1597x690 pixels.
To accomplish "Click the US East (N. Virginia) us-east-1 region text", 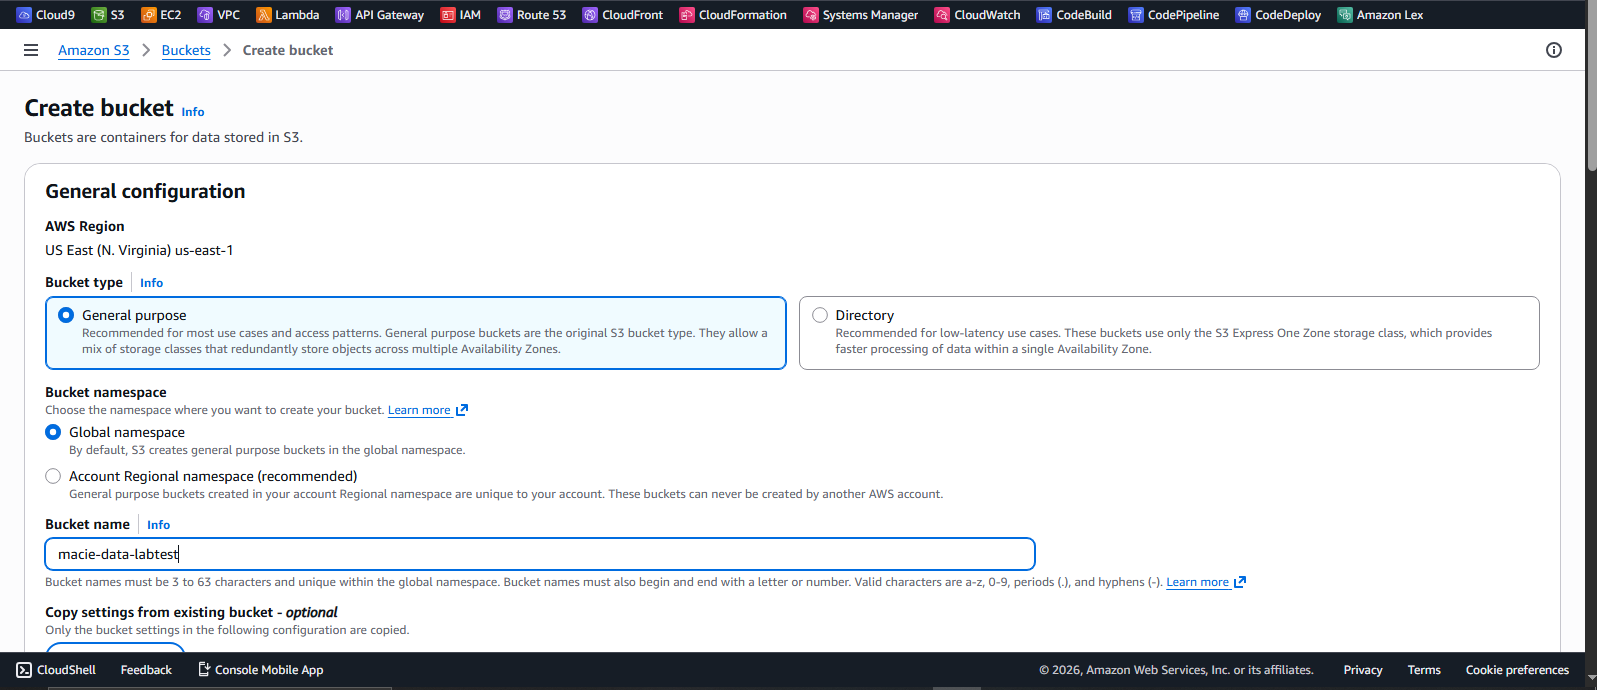I will point(139,250).
